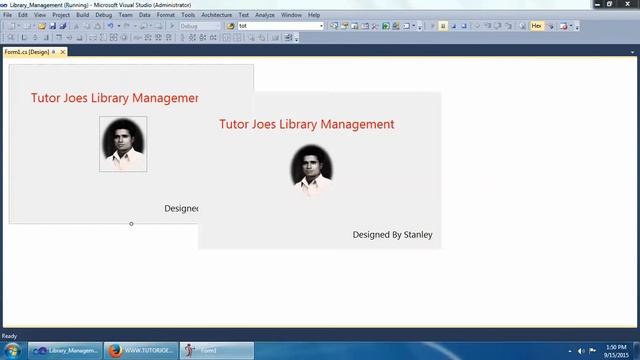Image resolution: width=640 pixels, height=360 pixels.
Task: Click the Stop Debugging icon
Action: coord(453,26)
